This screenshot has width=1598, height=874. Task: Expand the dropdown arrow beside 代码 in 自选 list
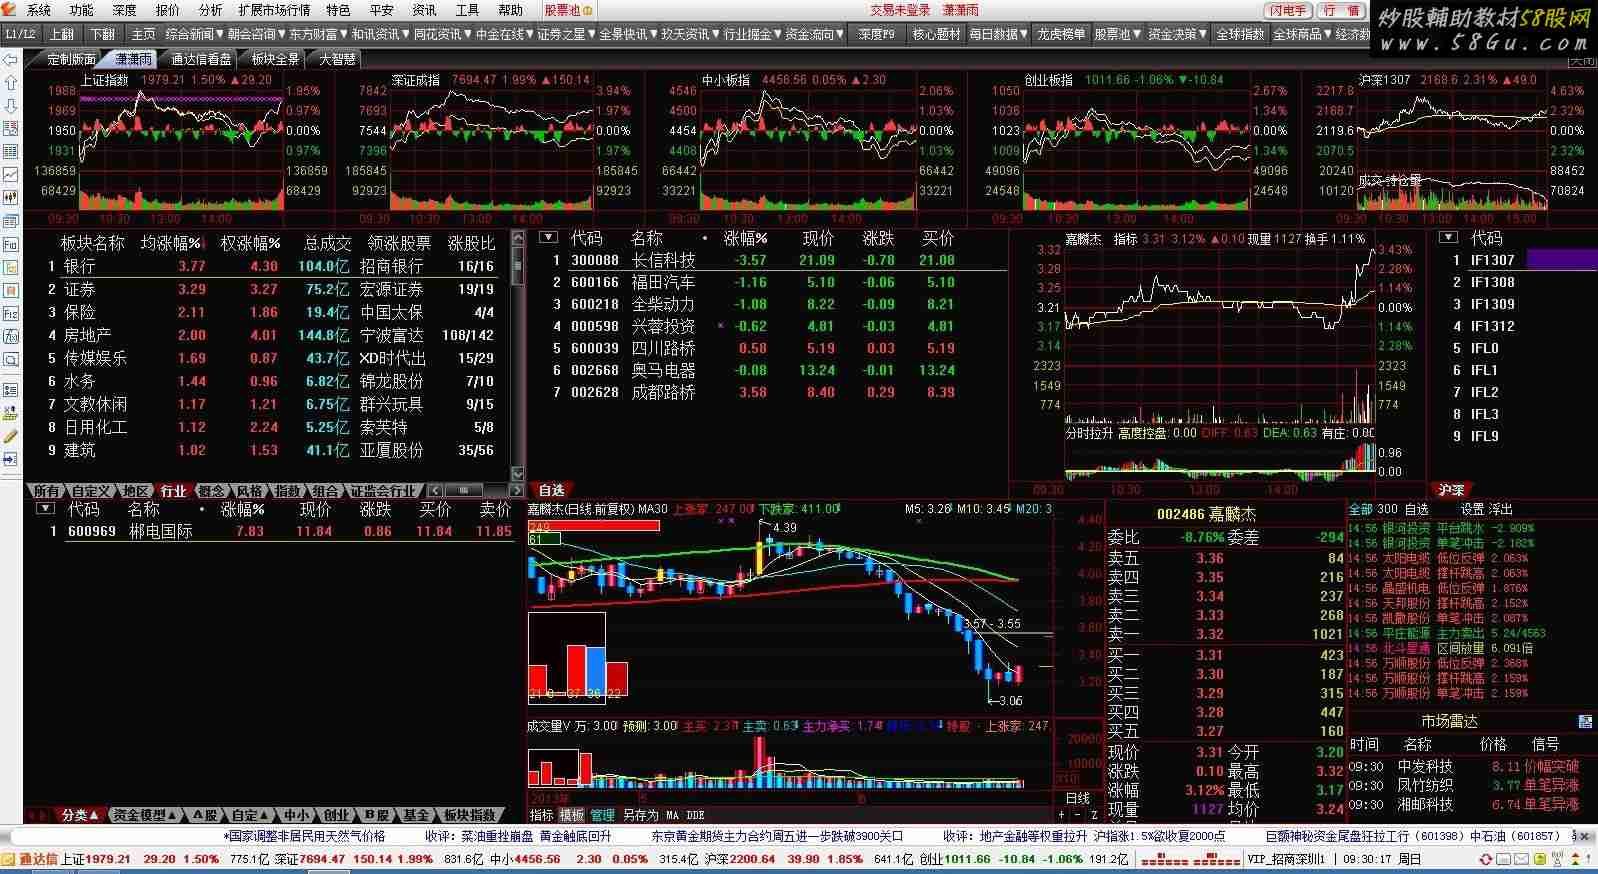pyautogui.click(x=548, y=238)
